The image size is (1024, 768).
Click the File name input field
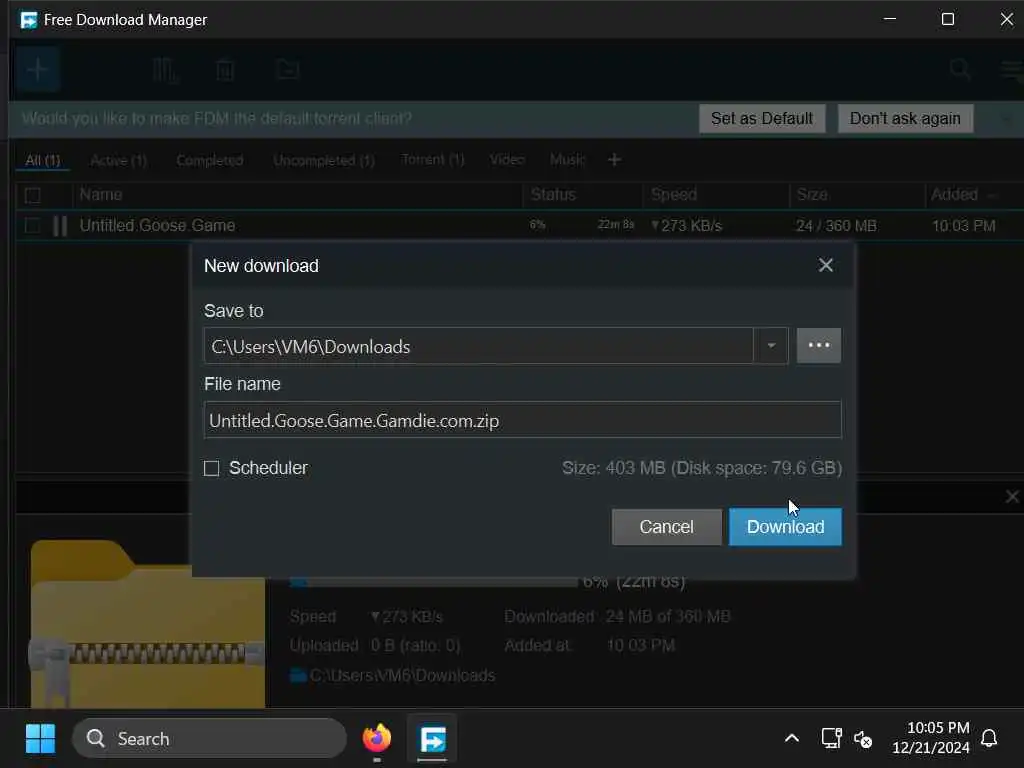(522, 420)
